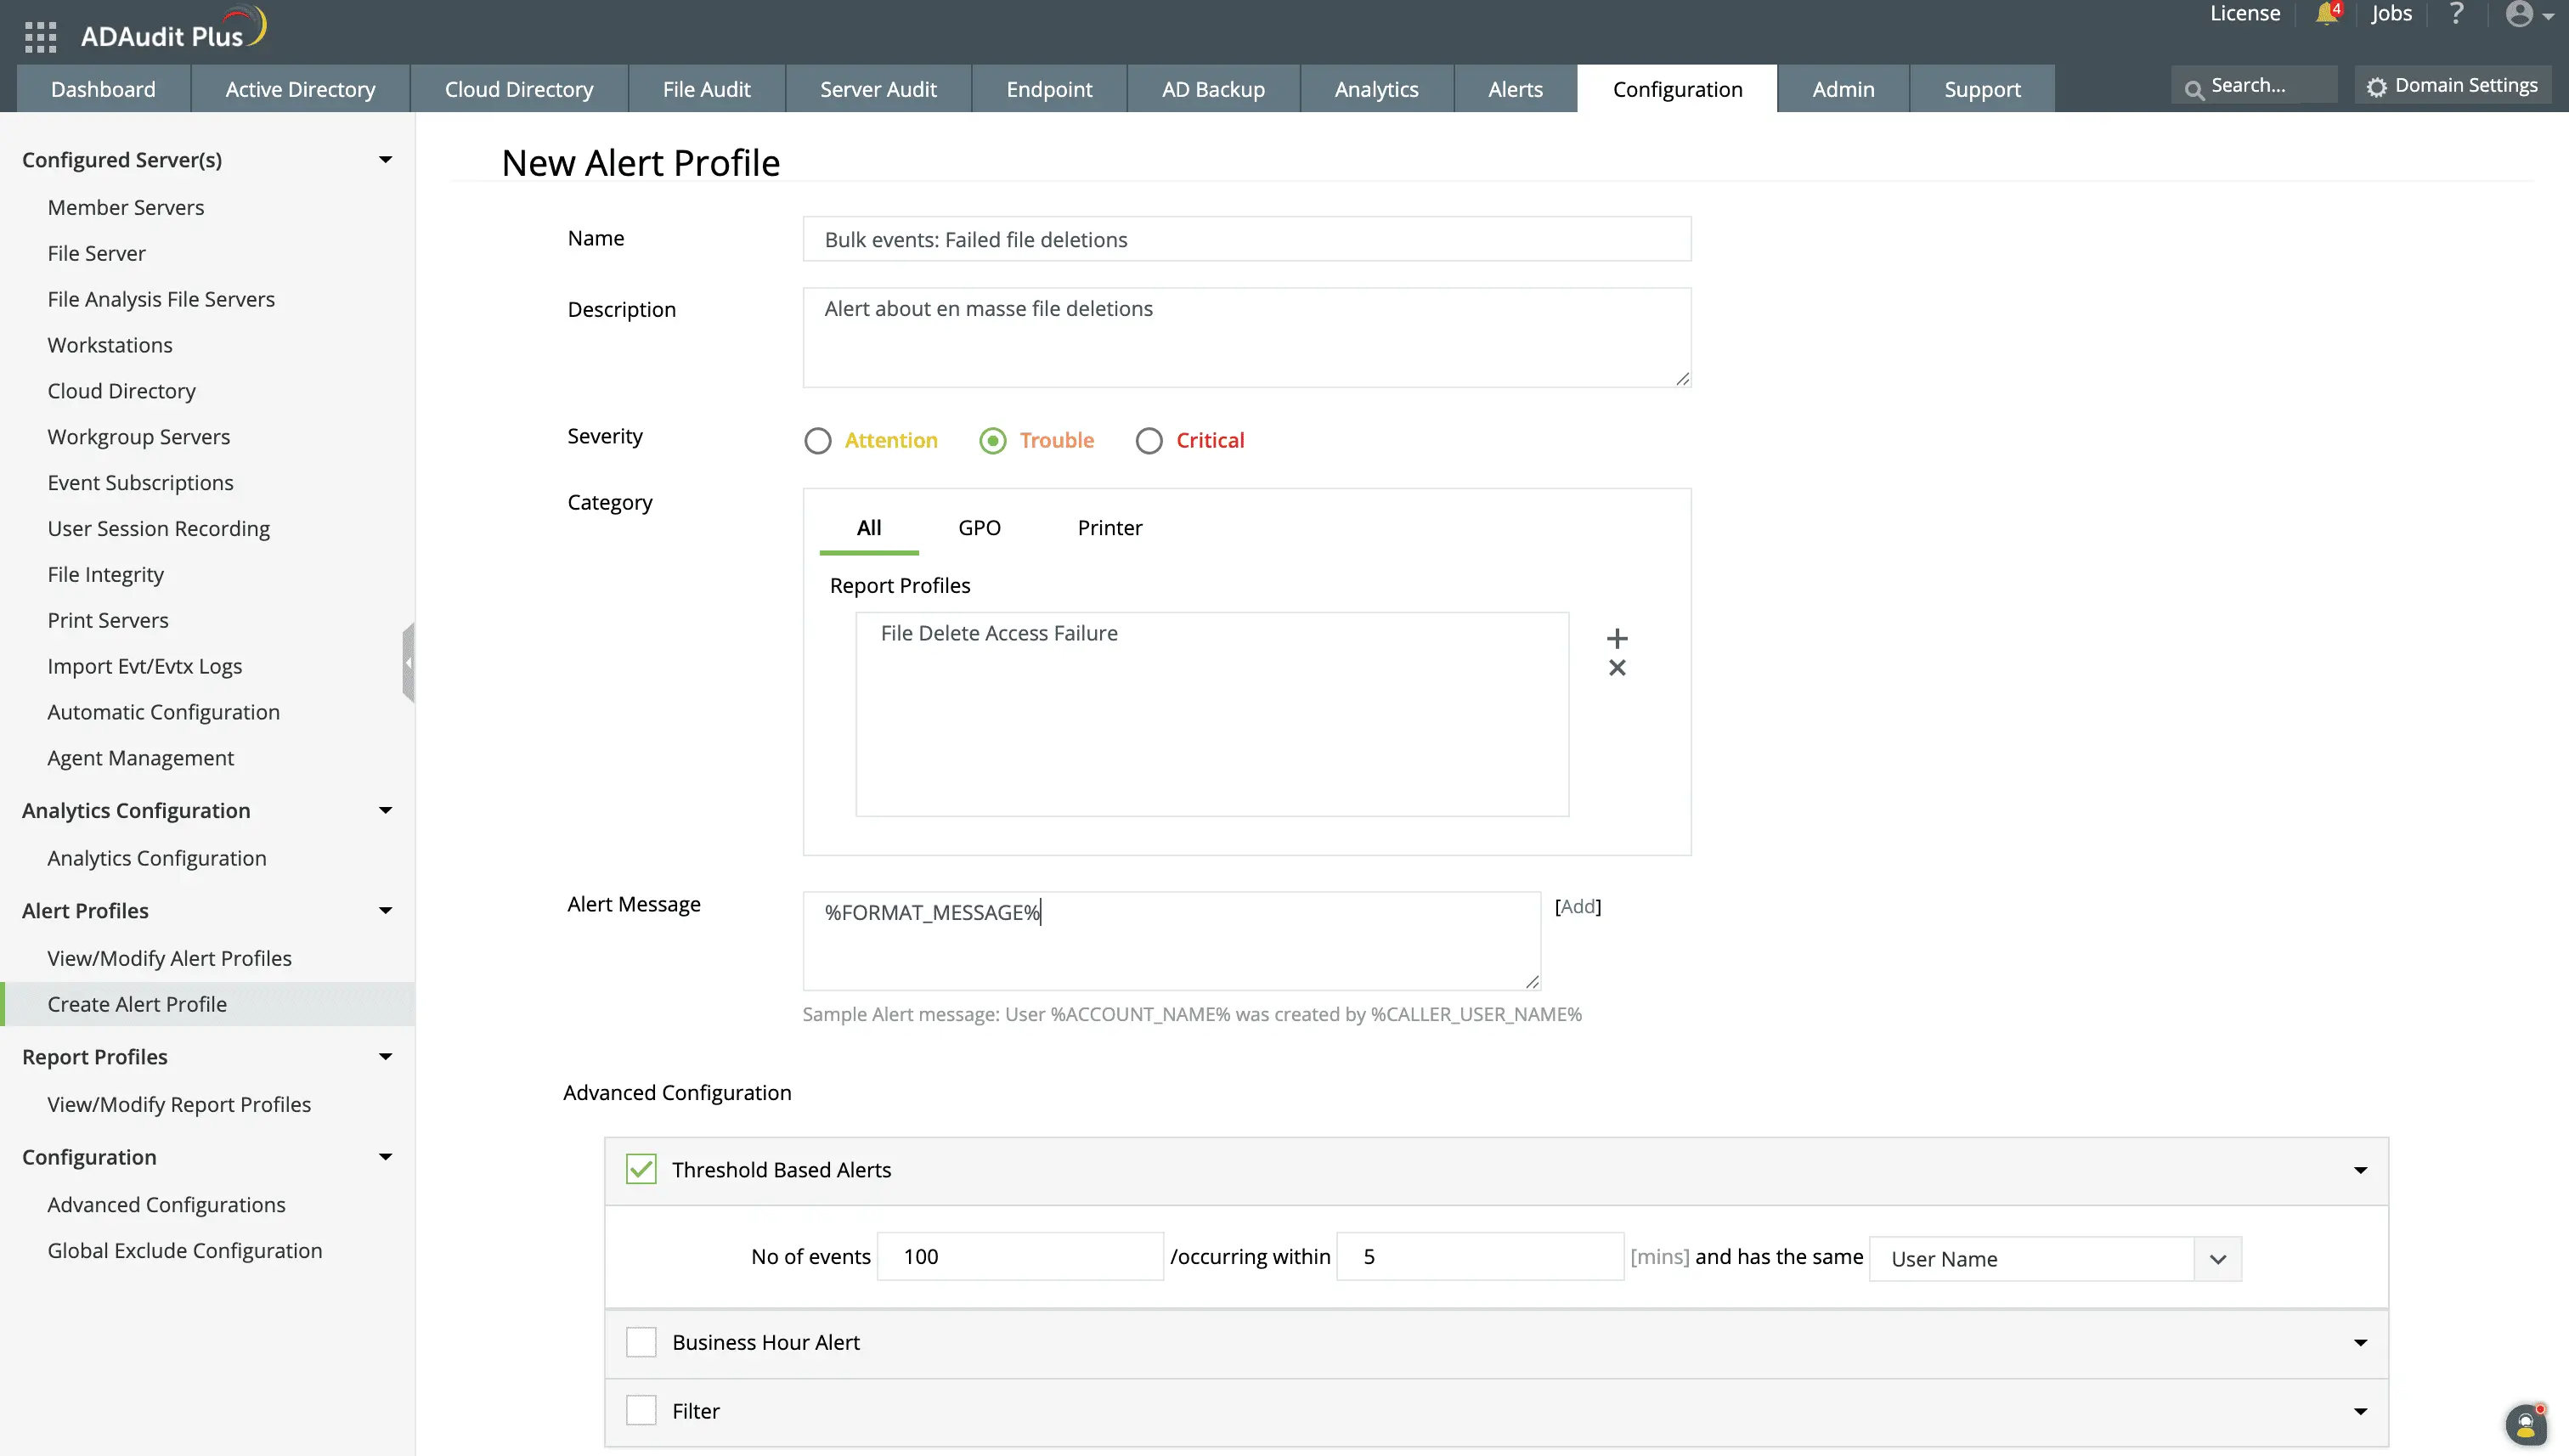
Task: Click the No of events field
Action: coord(1020,1256)
